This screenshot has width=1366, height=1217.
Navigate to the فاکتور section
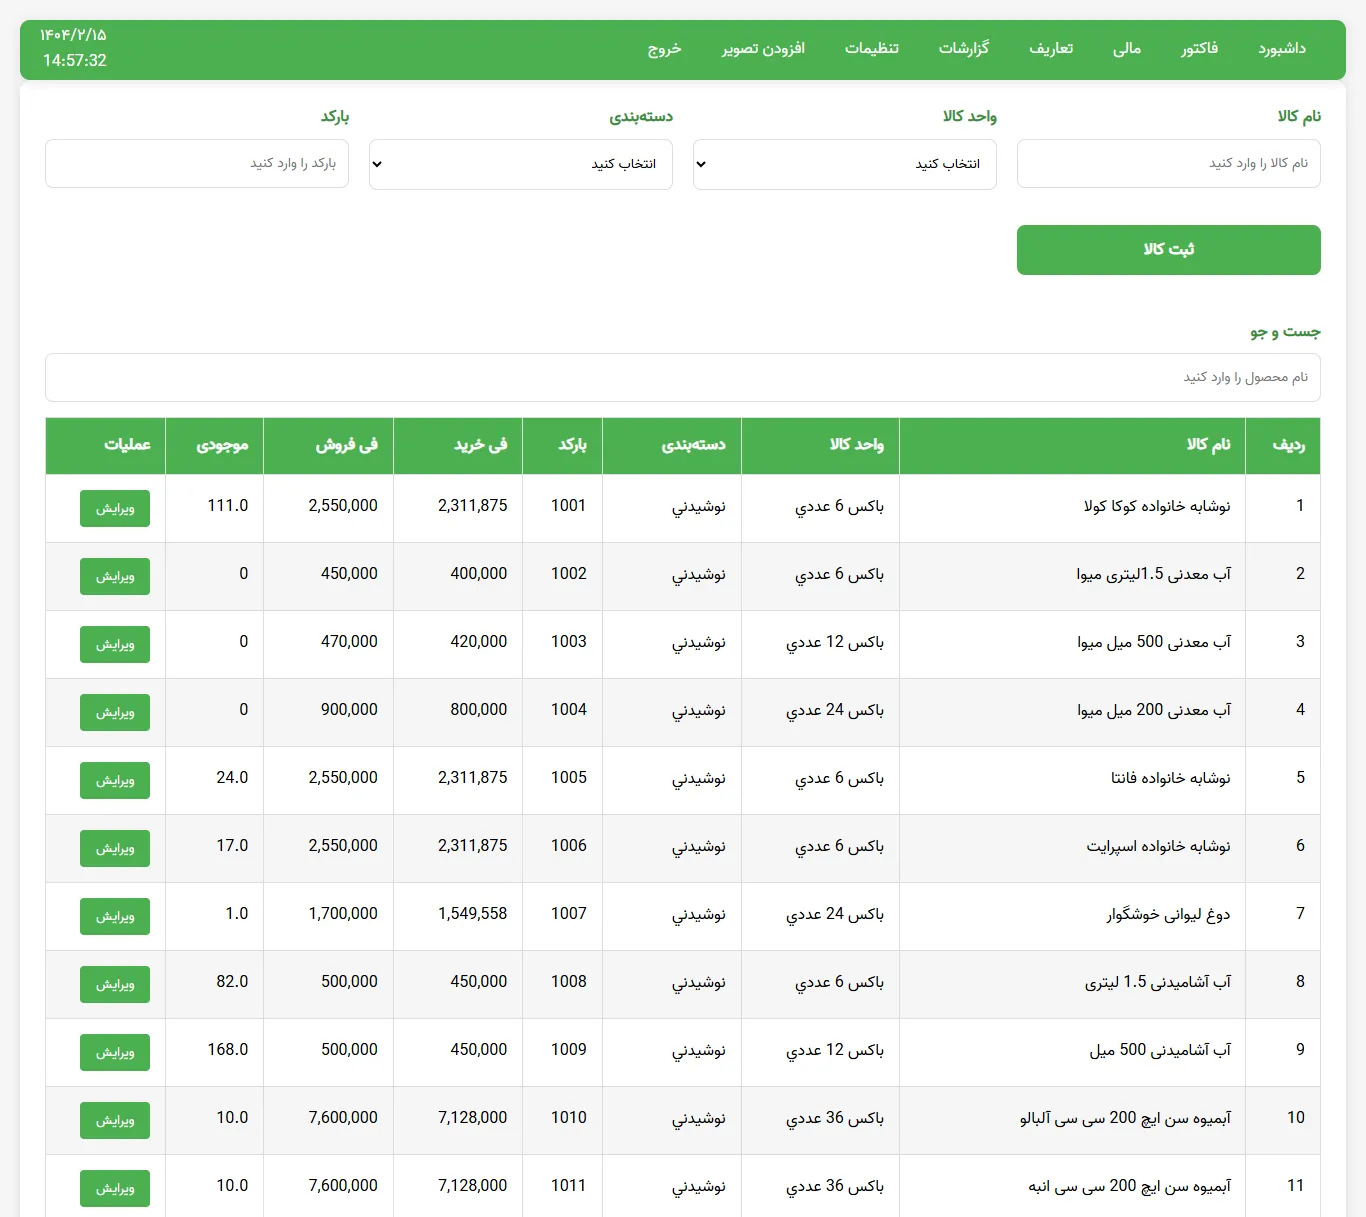1199,49
